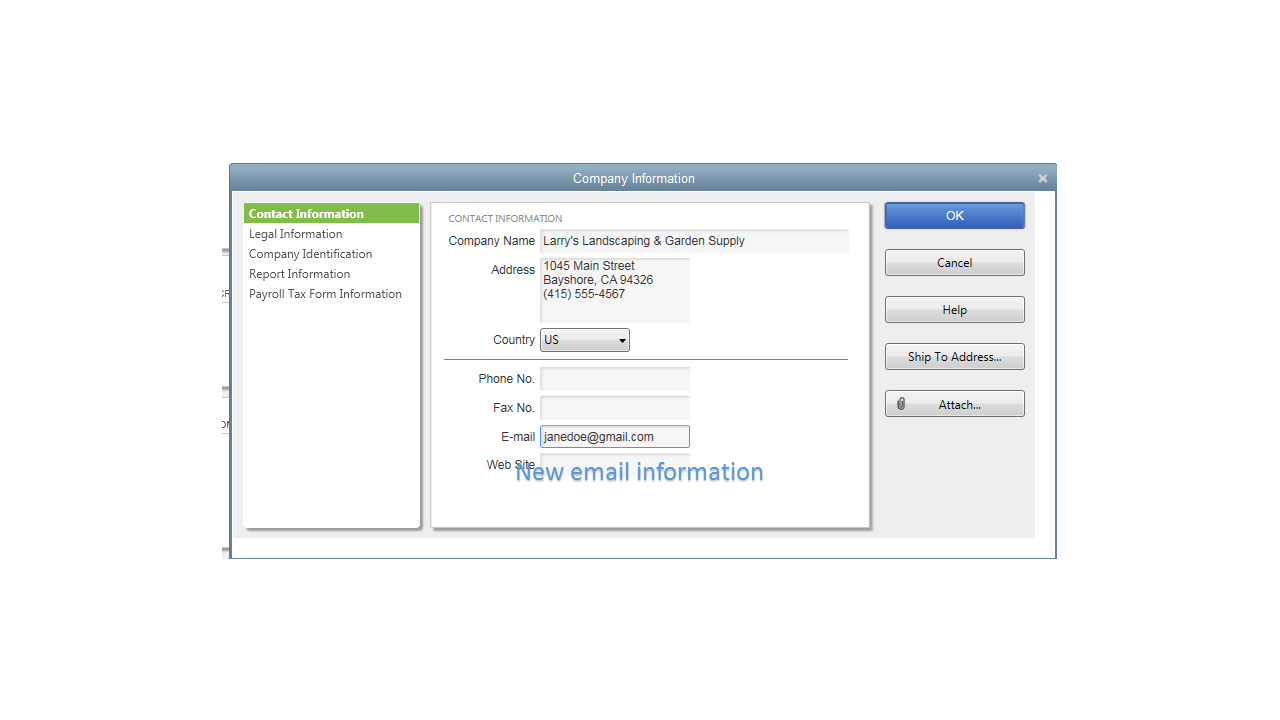Click the Fax No. input field
This screenshot has width=1280, height=720.
coord(614,407)
